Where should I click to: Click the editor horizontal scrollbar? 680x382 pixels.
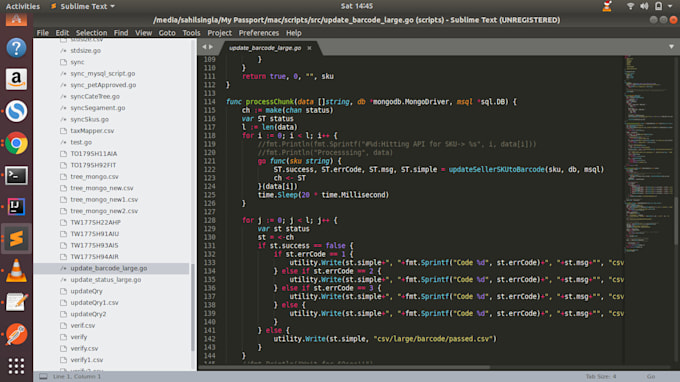coord(344,368)
